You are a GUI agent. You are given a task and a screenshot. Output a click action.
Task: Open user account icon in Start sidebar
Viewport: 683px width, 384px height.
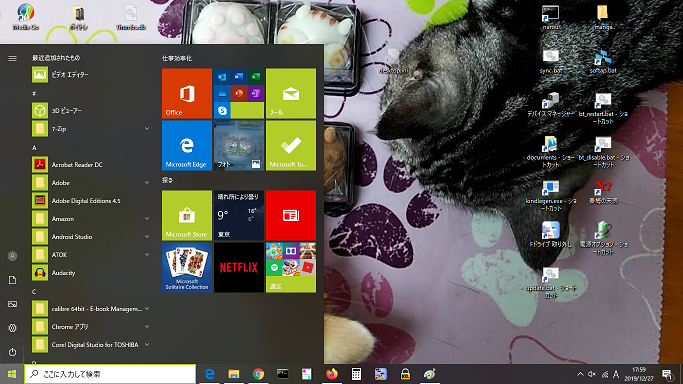point(12,256)
